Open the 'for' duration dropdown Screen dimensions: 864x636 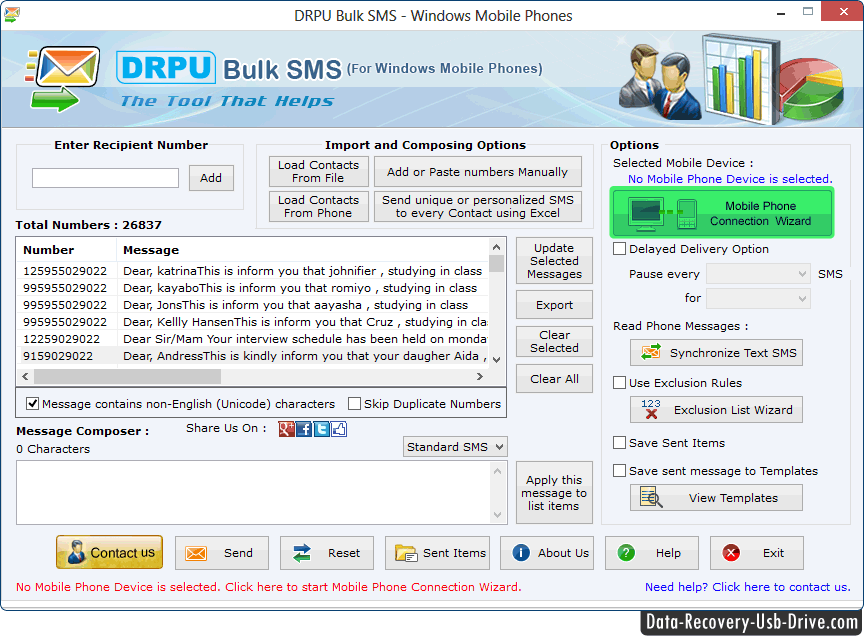click(758, 299)
